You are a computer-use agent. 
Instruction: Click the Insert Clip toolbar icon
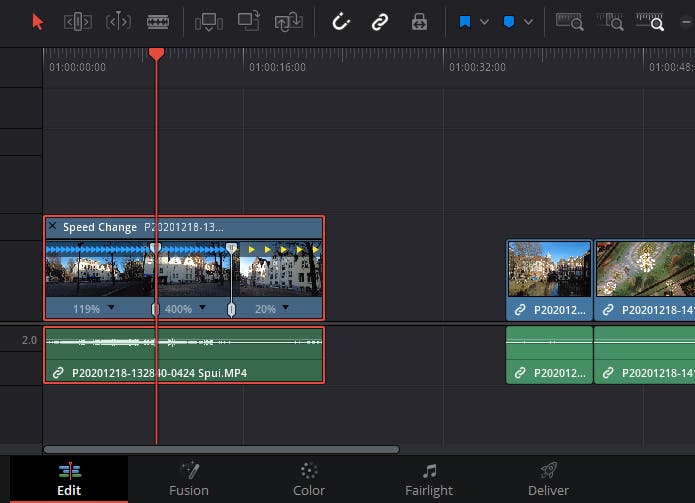pyautogui.click(x=209, y=21)
